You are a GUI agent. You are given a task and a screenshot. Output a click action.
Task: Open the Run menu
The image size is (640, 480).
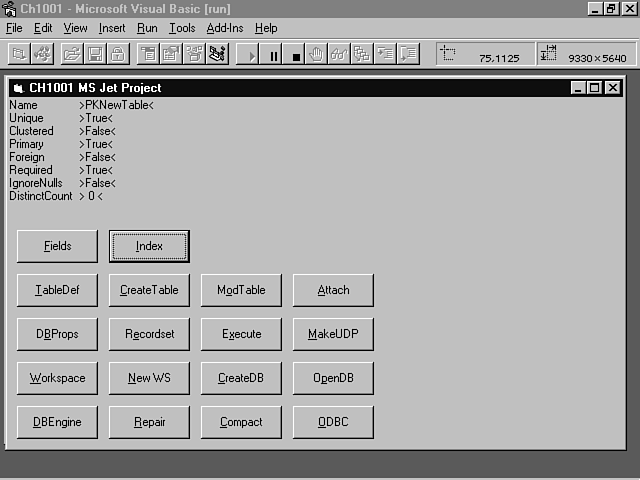(x=147, y=28)
